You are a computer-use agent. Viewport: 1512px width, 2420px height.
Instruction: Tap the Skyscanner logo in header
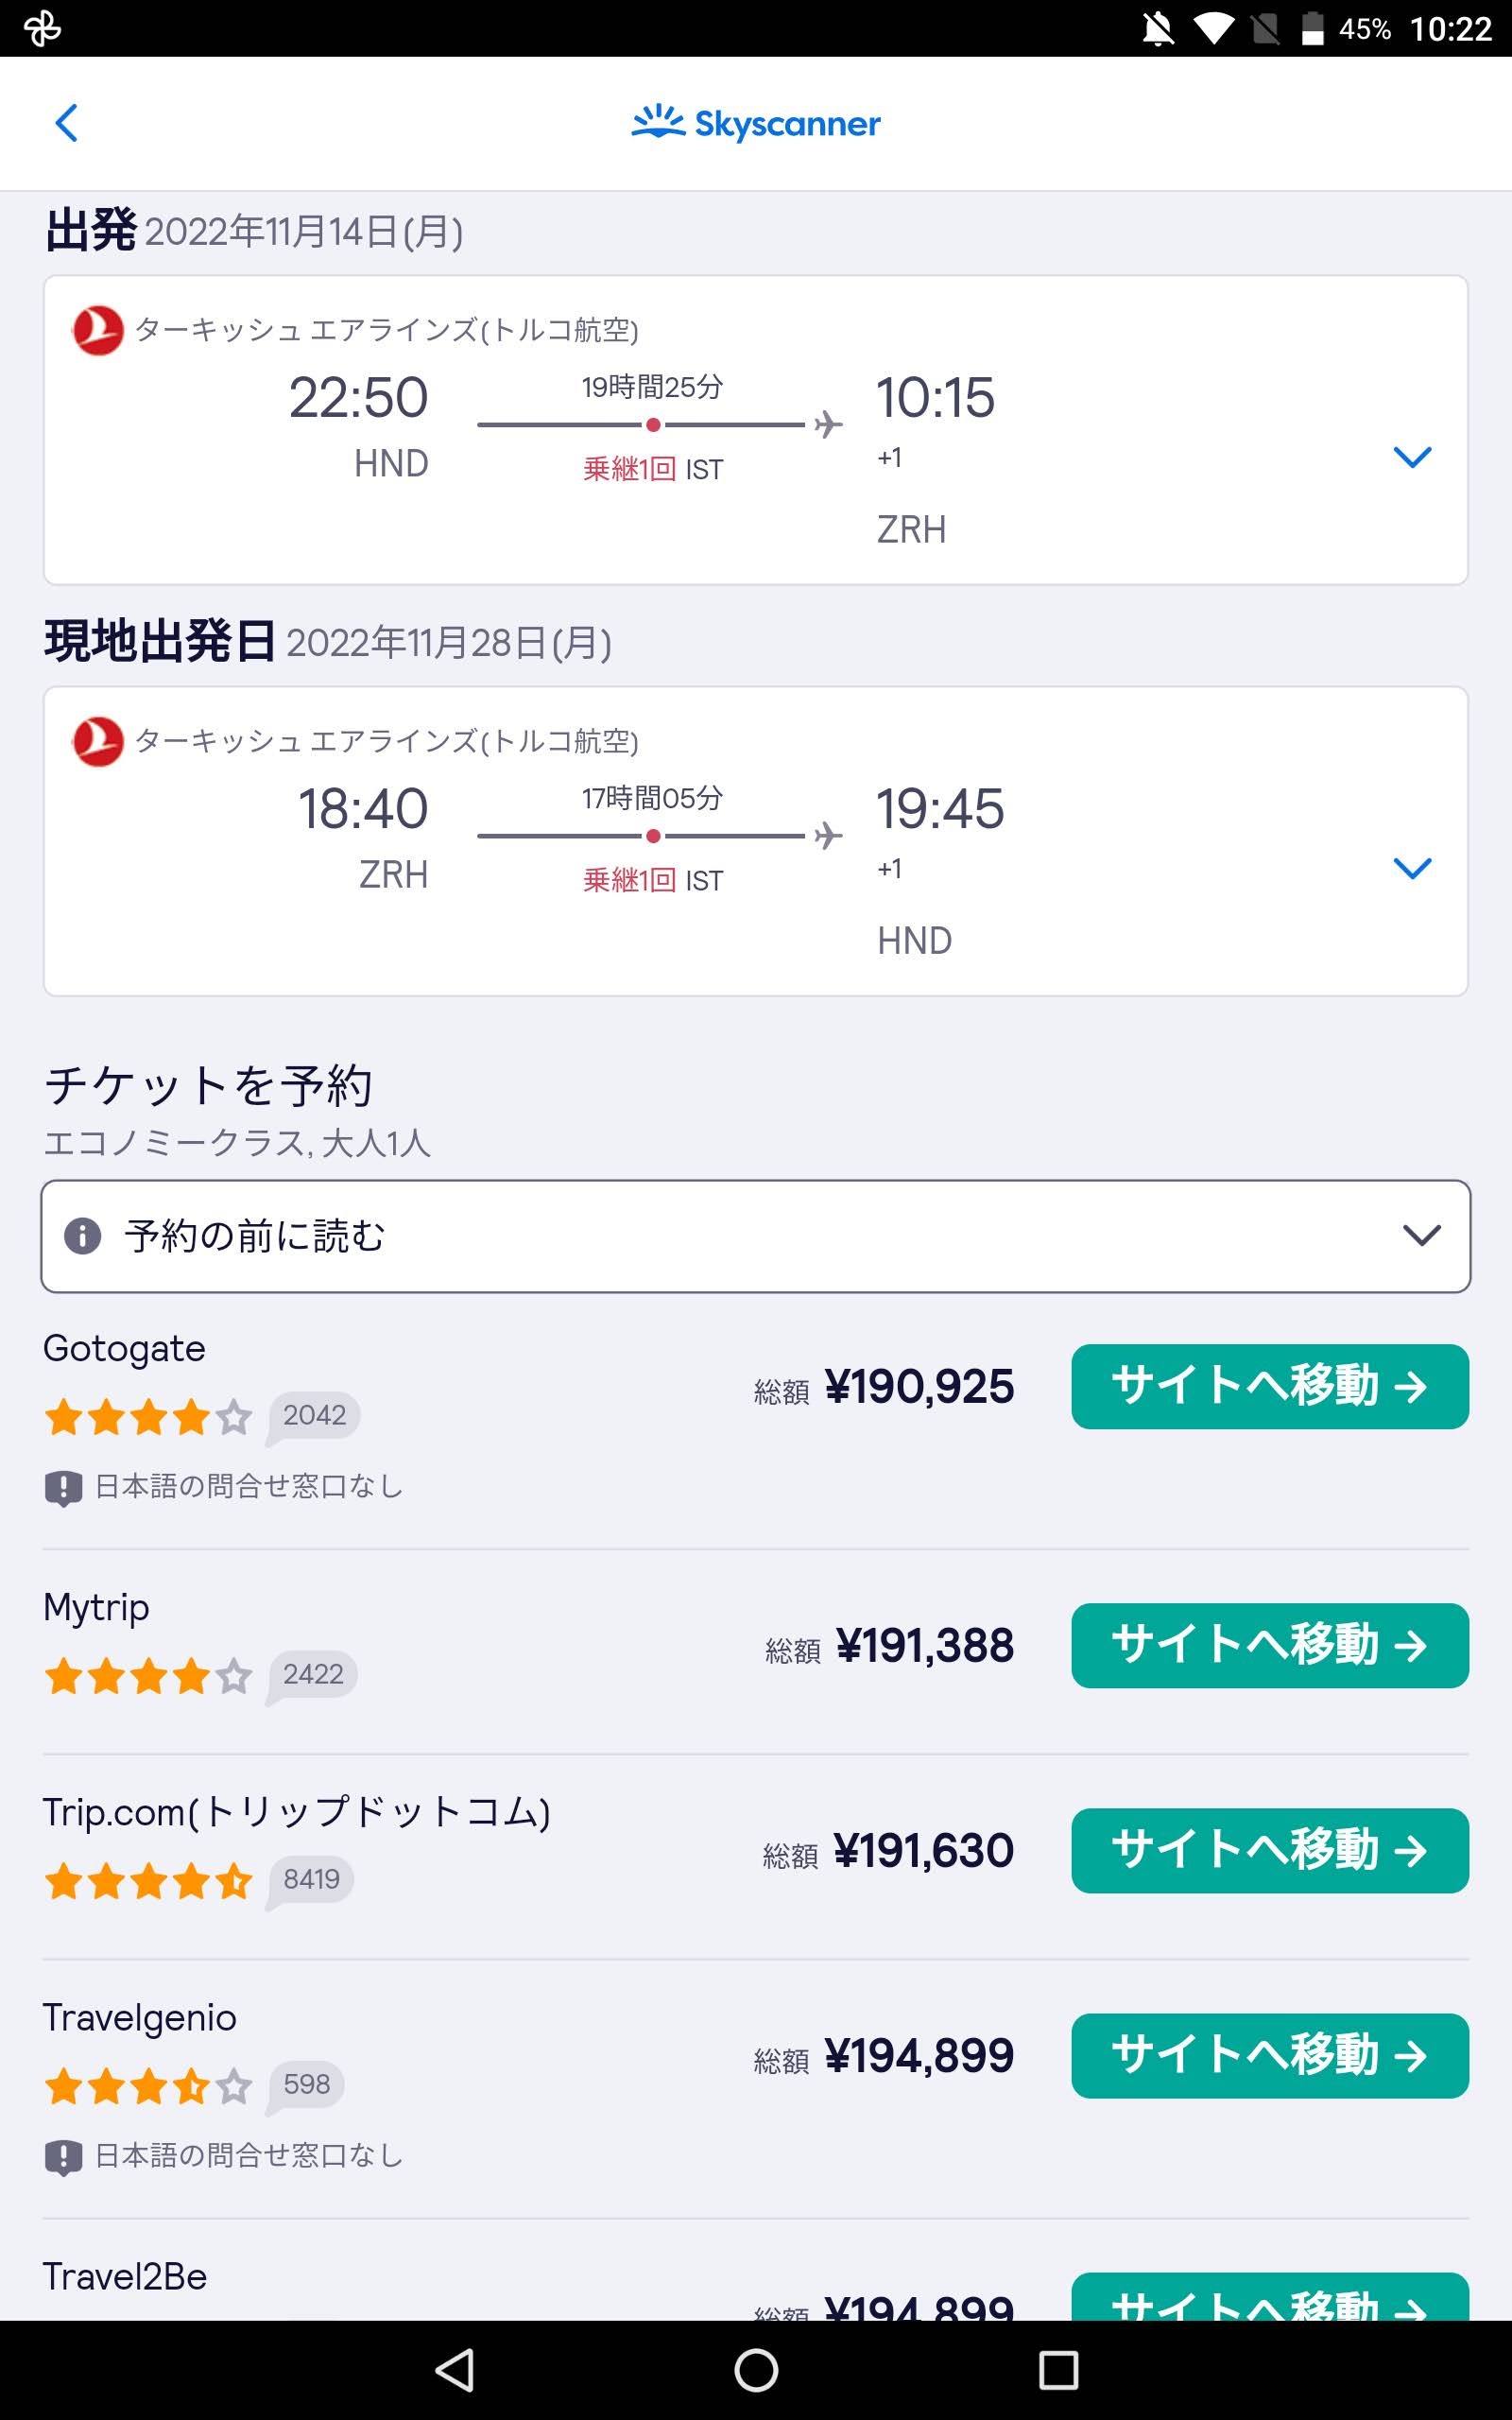(756, 123)
